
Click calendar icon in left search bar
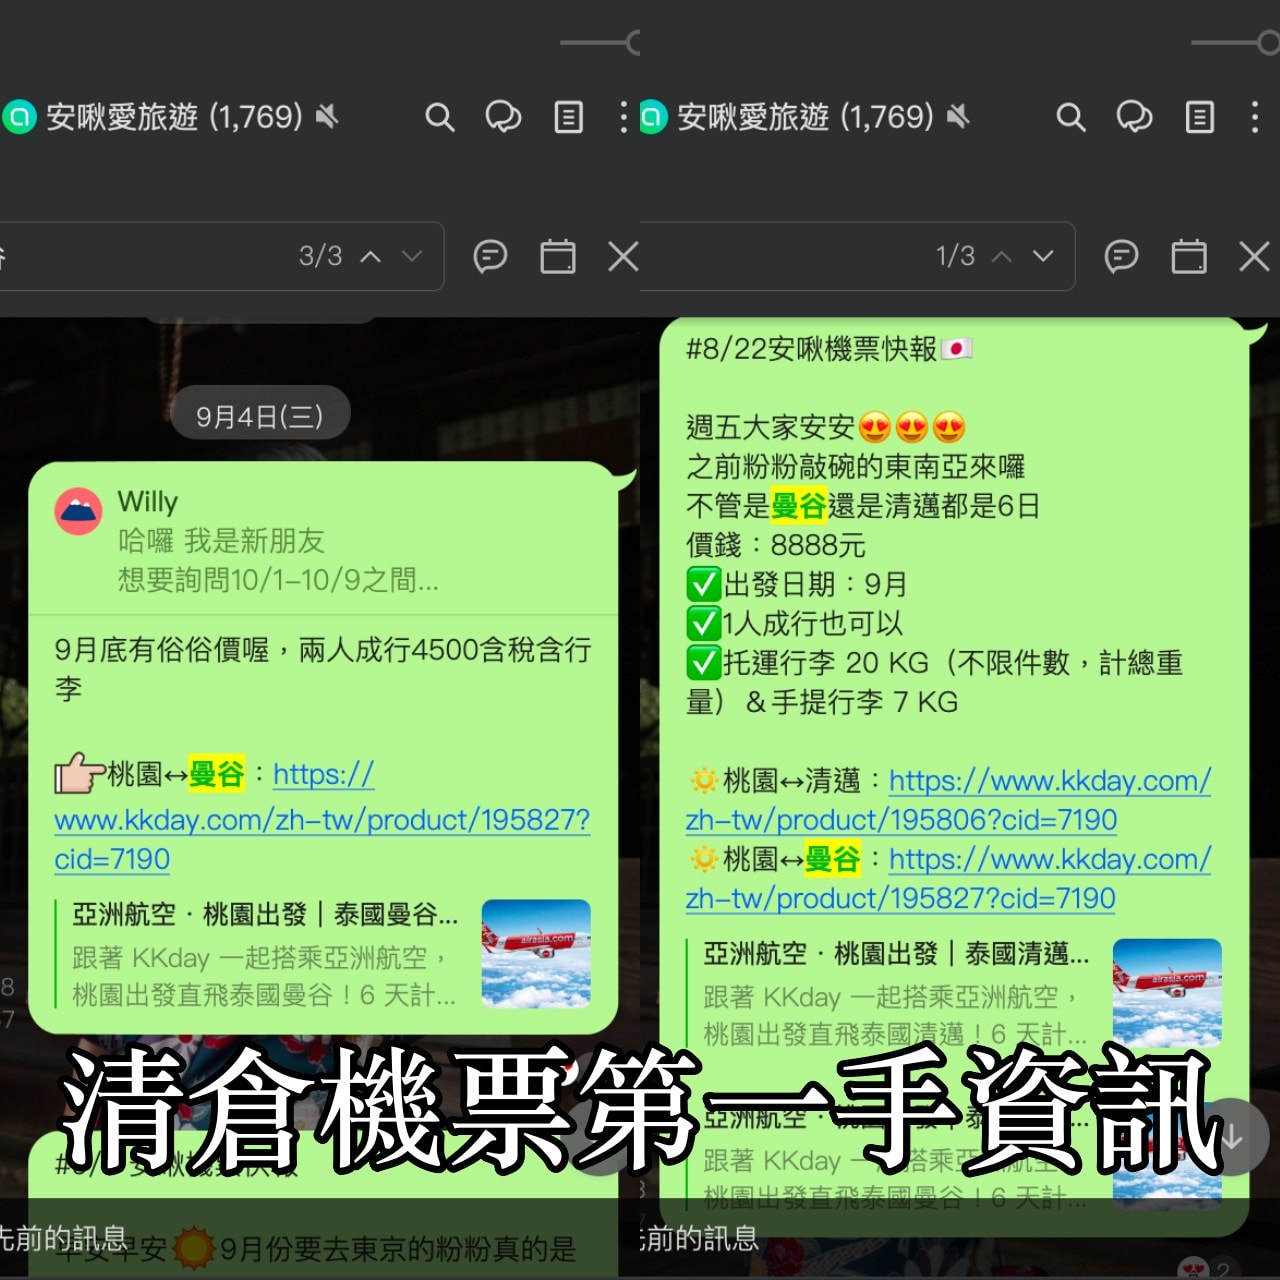coord(558,257)
